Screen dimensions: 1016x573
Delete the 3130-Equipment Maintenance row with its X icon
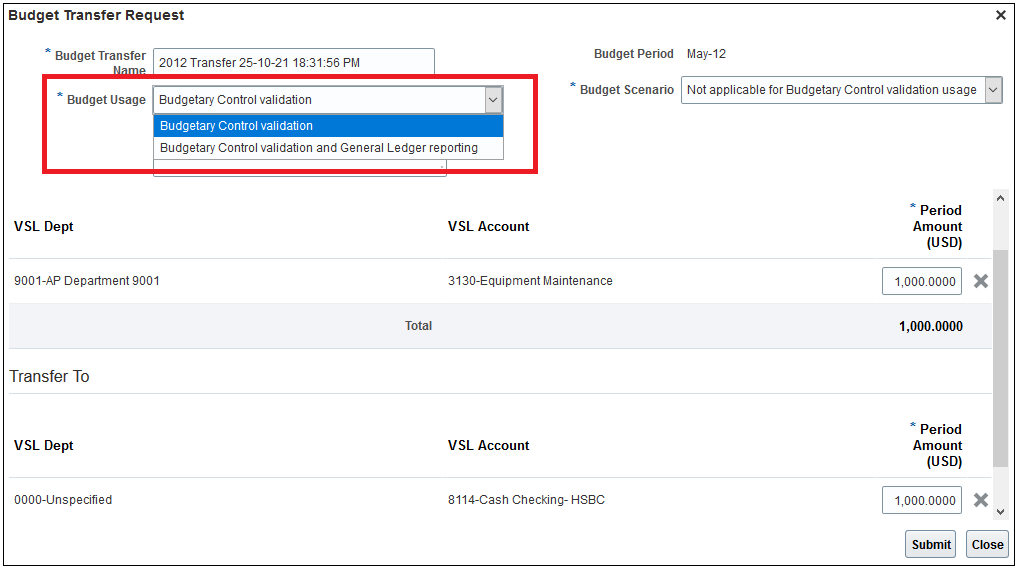tap(981, 281)
